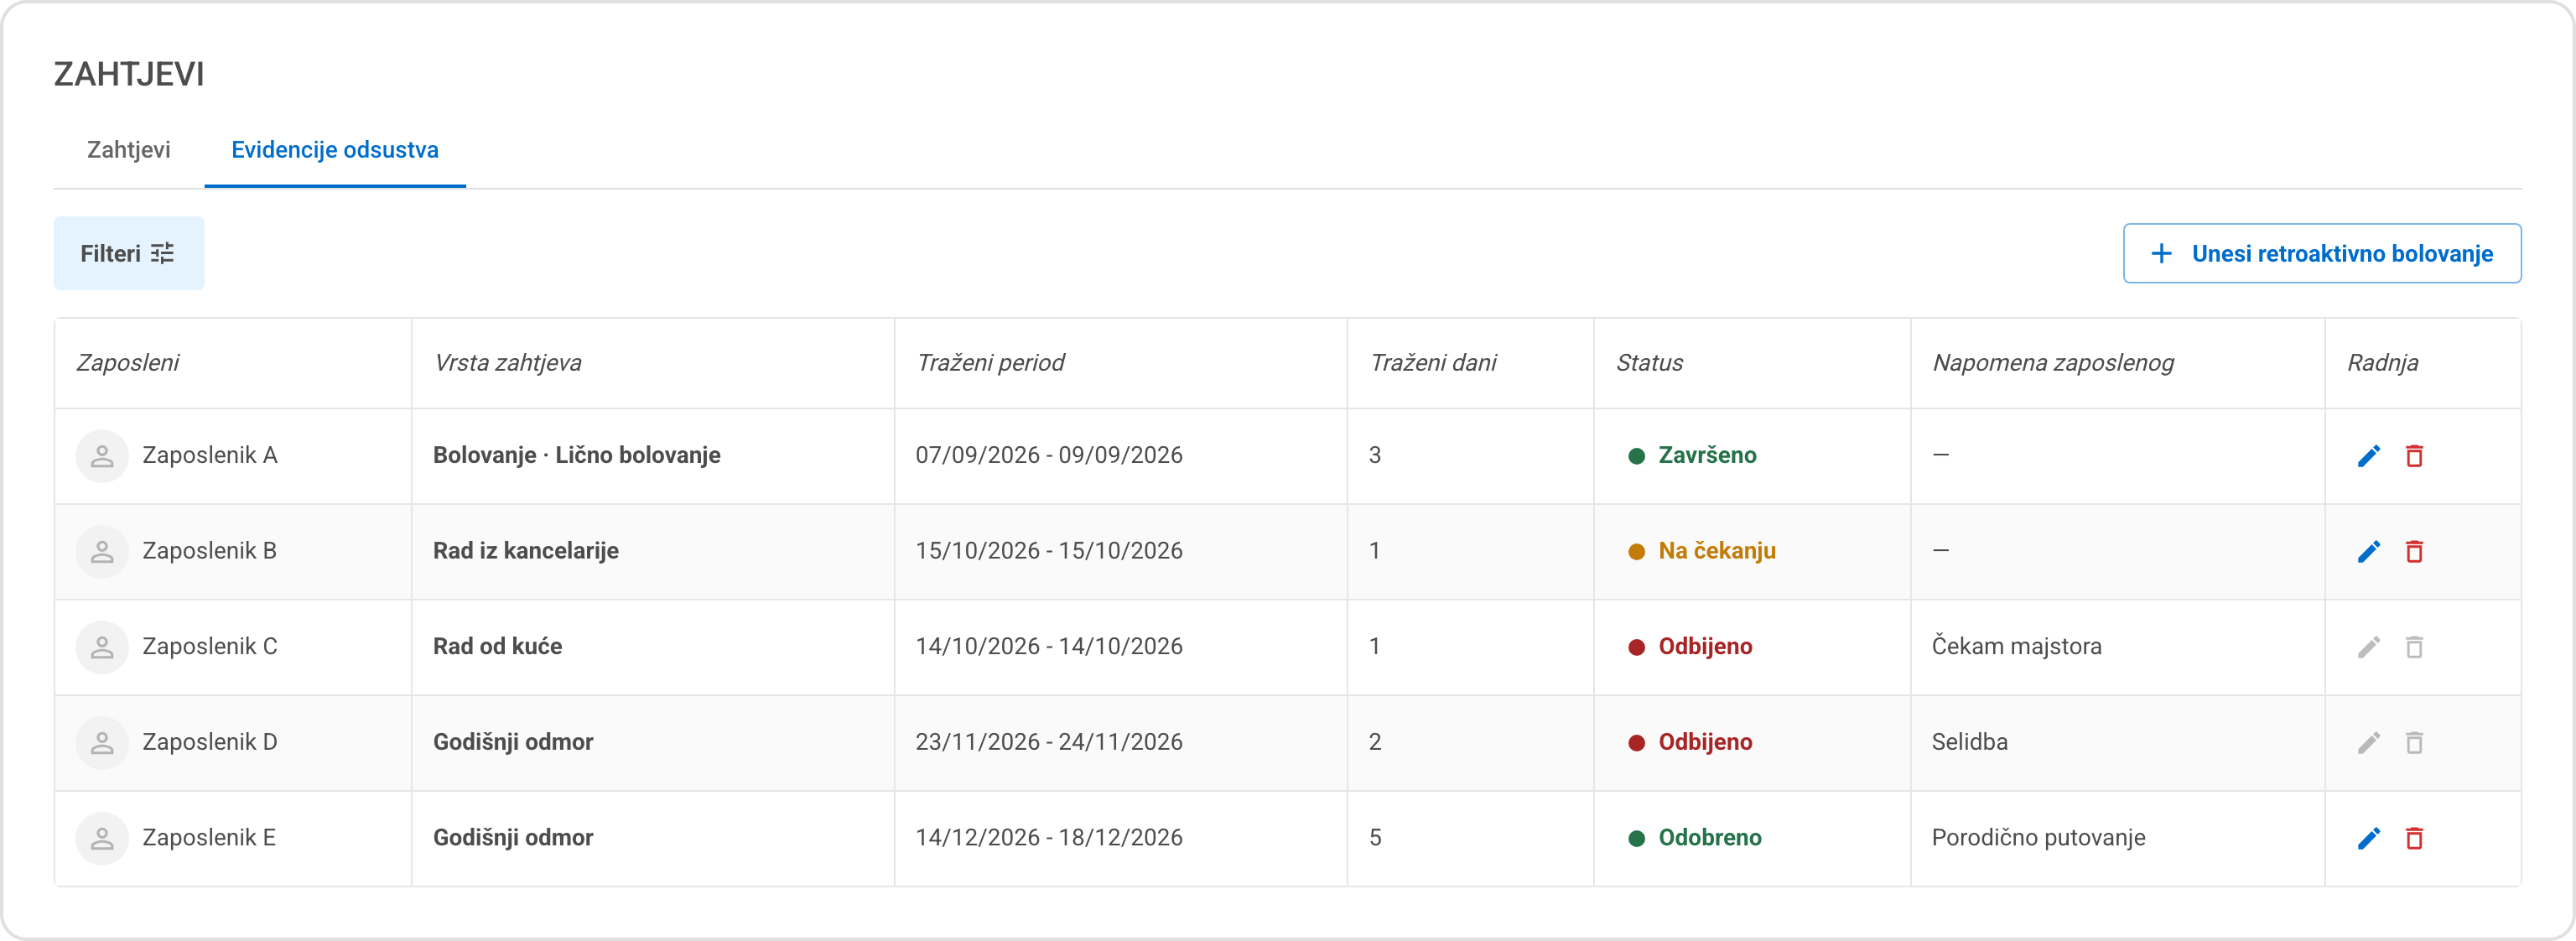Click the Odobreno status
The width and height of the screenshot is (2576, 941).
[x=1695, y=838]
